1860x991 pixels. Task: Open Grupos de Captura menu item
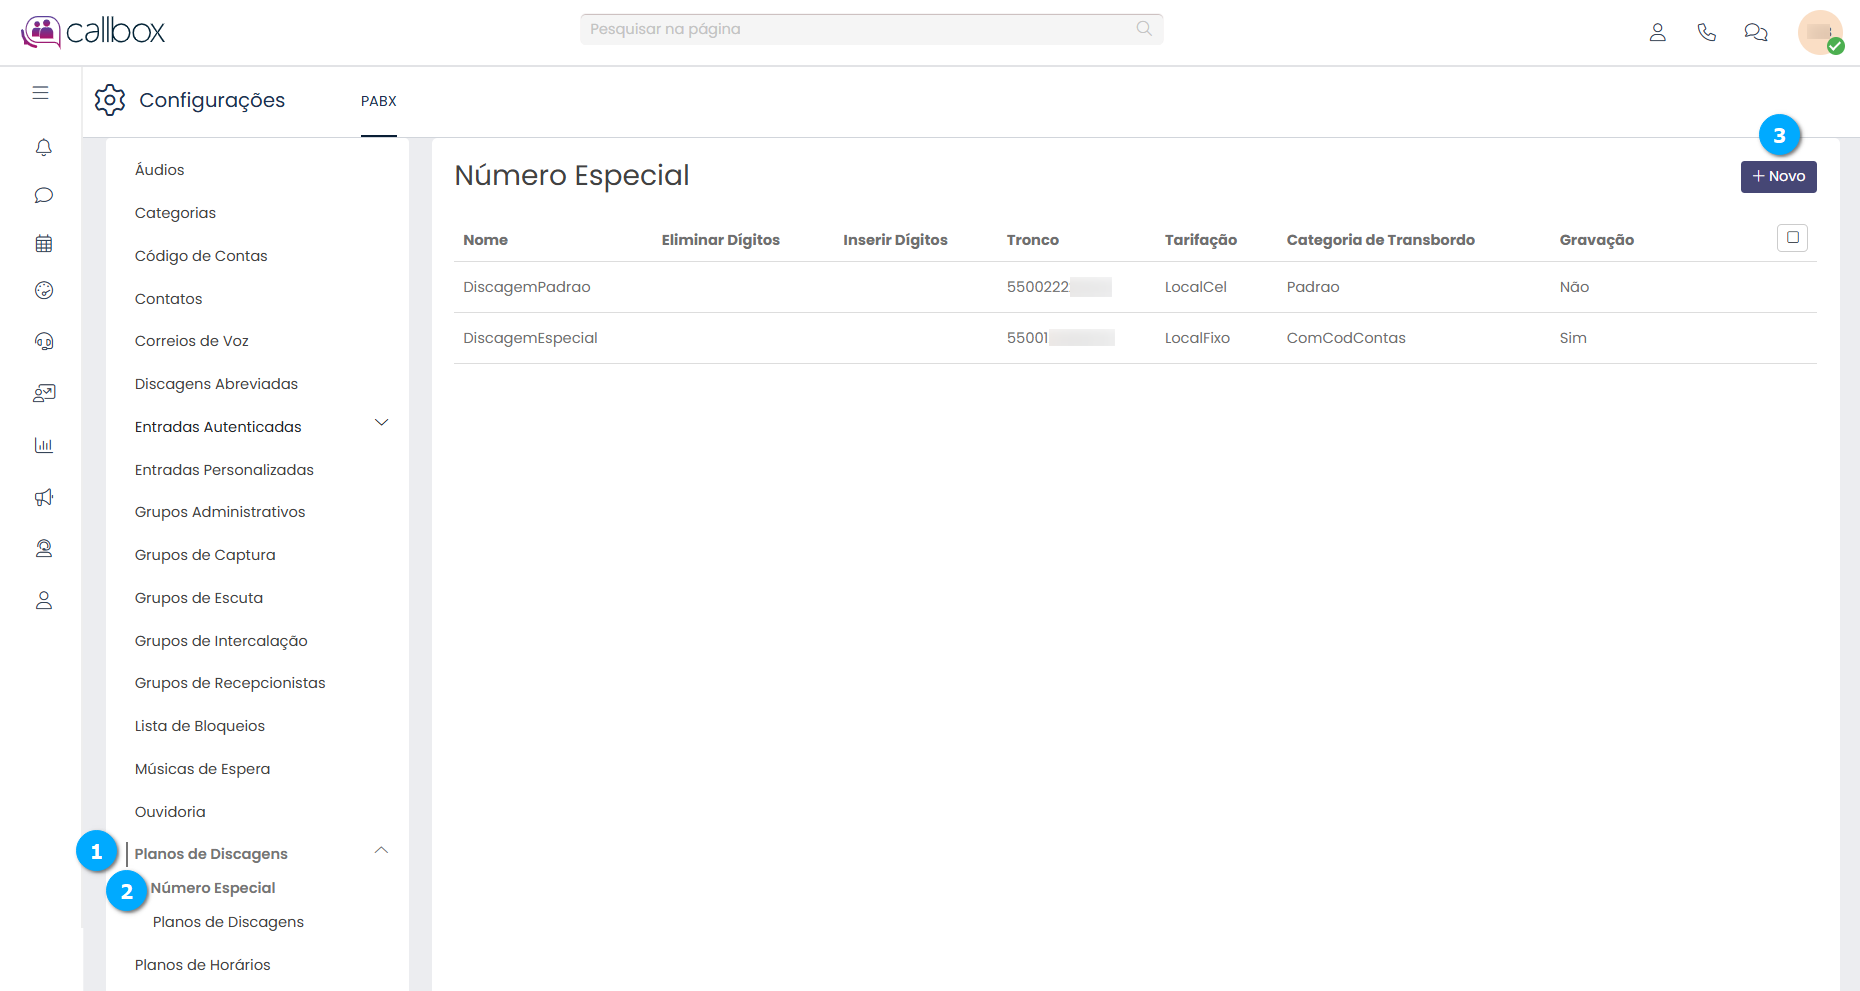click(205, 555)
